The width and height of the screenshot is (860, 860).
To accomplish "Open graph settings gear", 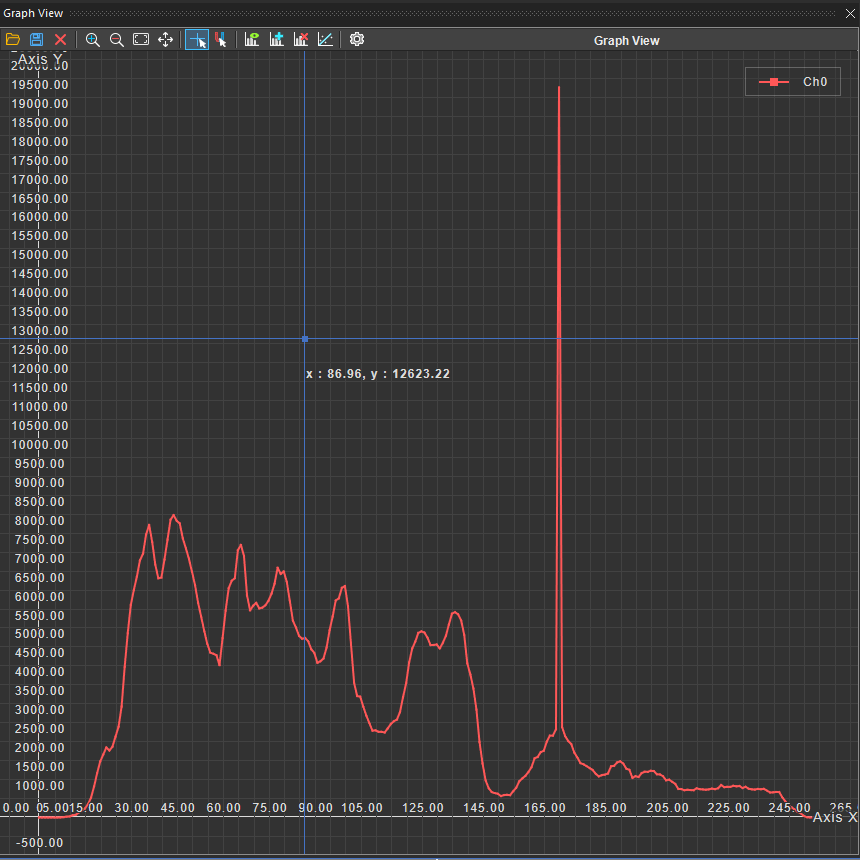I will 357,39.
